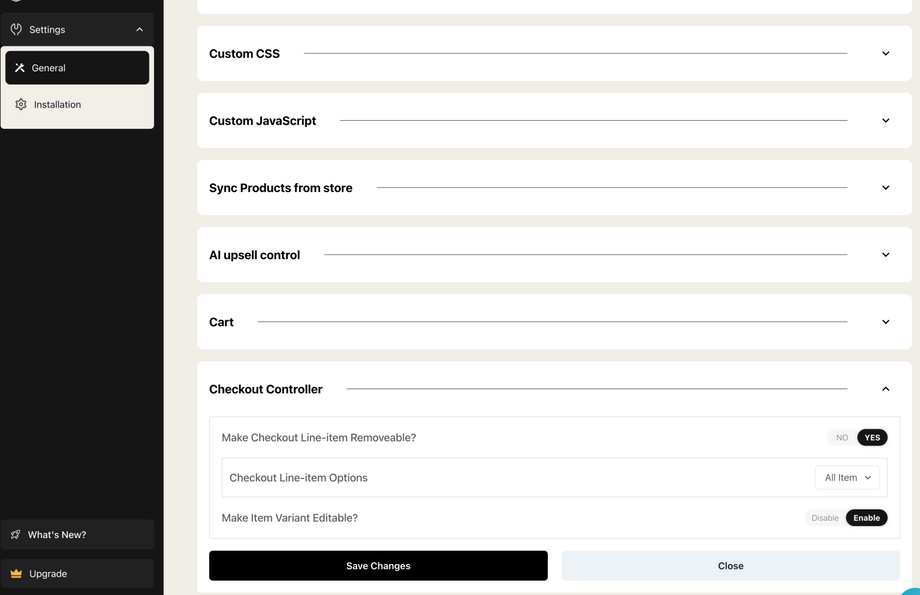
Task: Click the What's New rocket icon
Action: (16, 535)
